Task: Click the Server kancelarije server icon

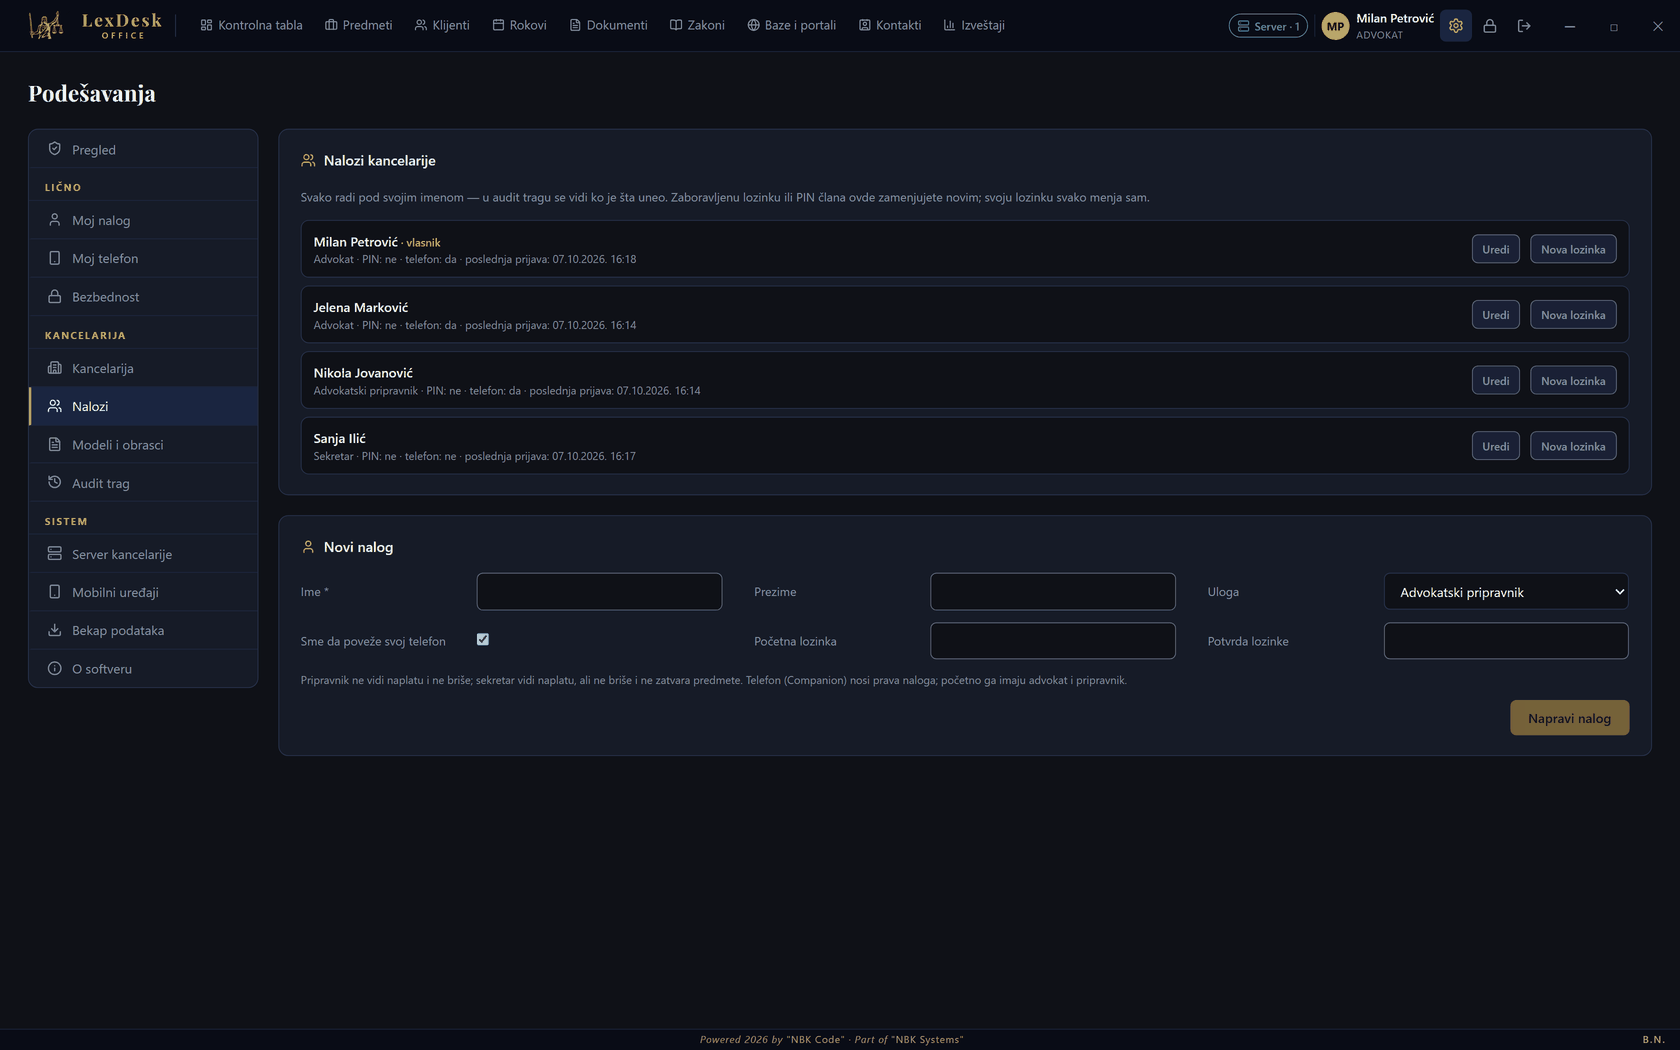Action: (55, 553)
